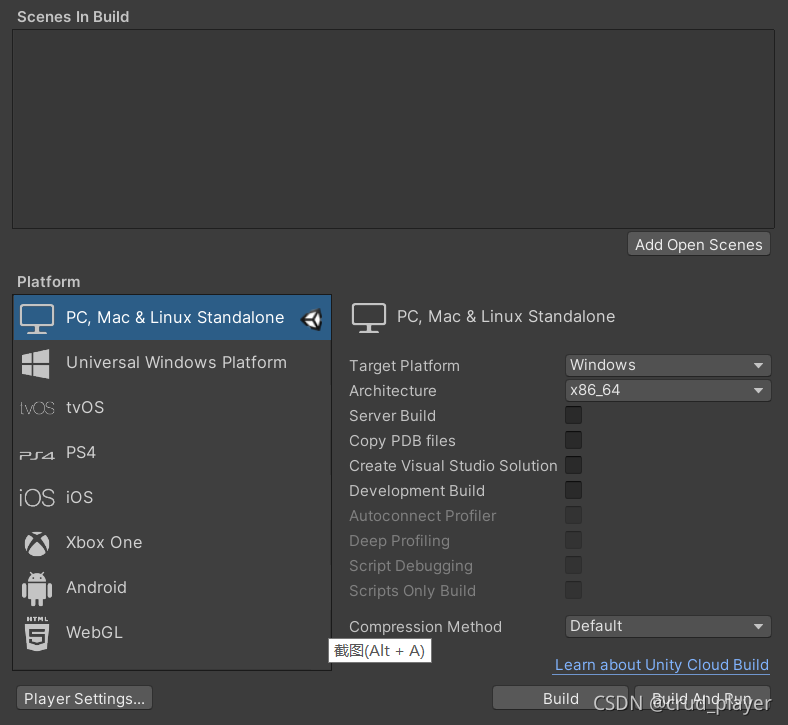Click the Windows logo icon for UWP
The width and height of the screenshot is (788, 725).
pos(36,363)
